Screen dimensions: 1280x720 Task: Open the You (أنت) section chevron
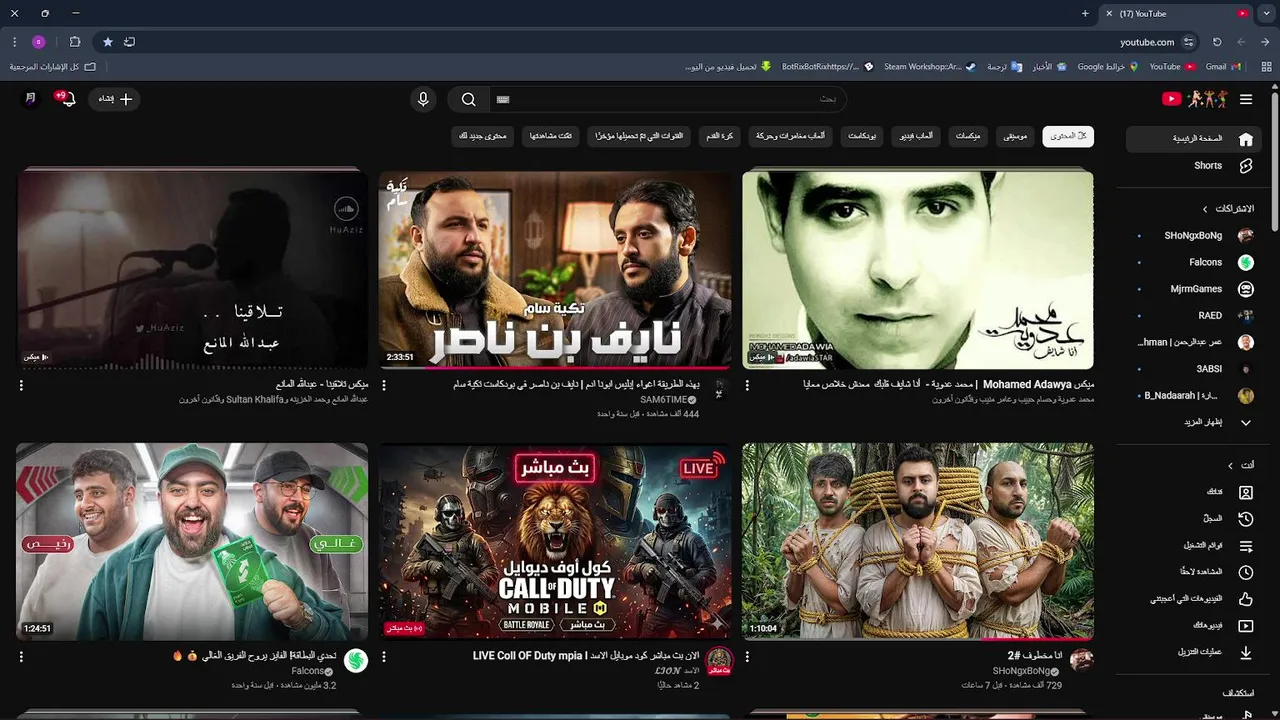coord(1231,466)
